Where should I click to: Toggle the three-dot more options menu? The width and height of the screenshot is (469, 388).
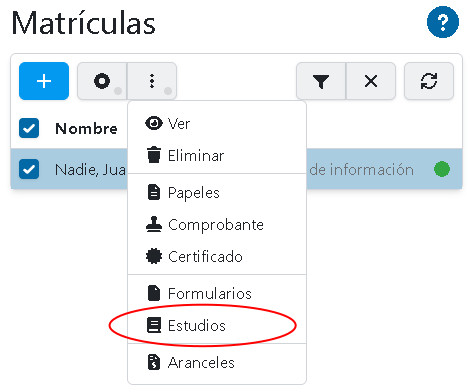point(152,81)
